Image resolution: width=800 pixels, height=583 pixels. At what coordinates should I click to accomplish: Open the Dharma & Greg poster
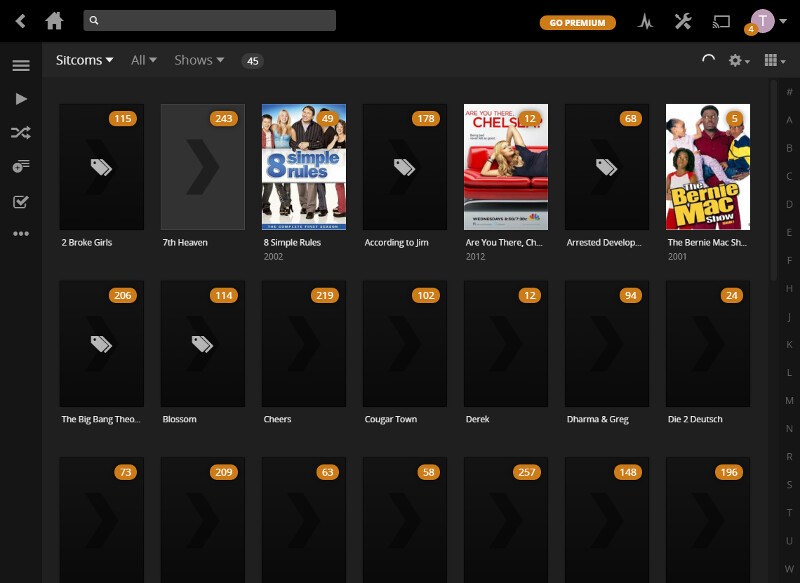coord(607,344)
